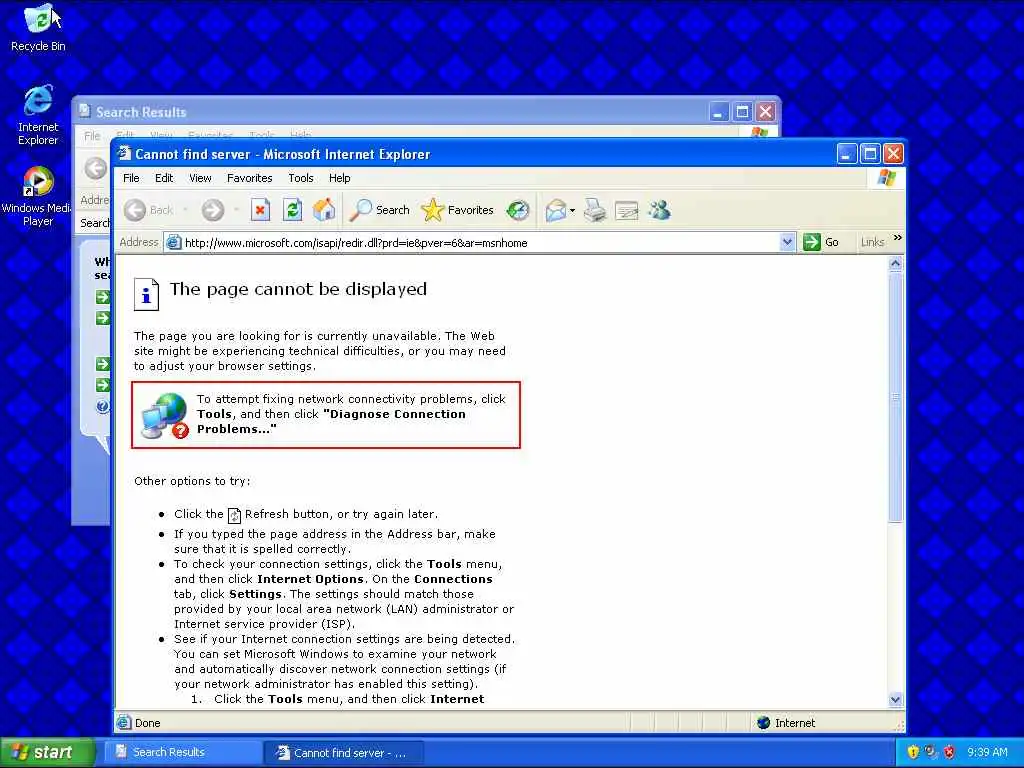The width and height of the screenshot is (1024, 768).
Task: Click in the address URL field
Action: pyautogui.click(x=480, y=242)
